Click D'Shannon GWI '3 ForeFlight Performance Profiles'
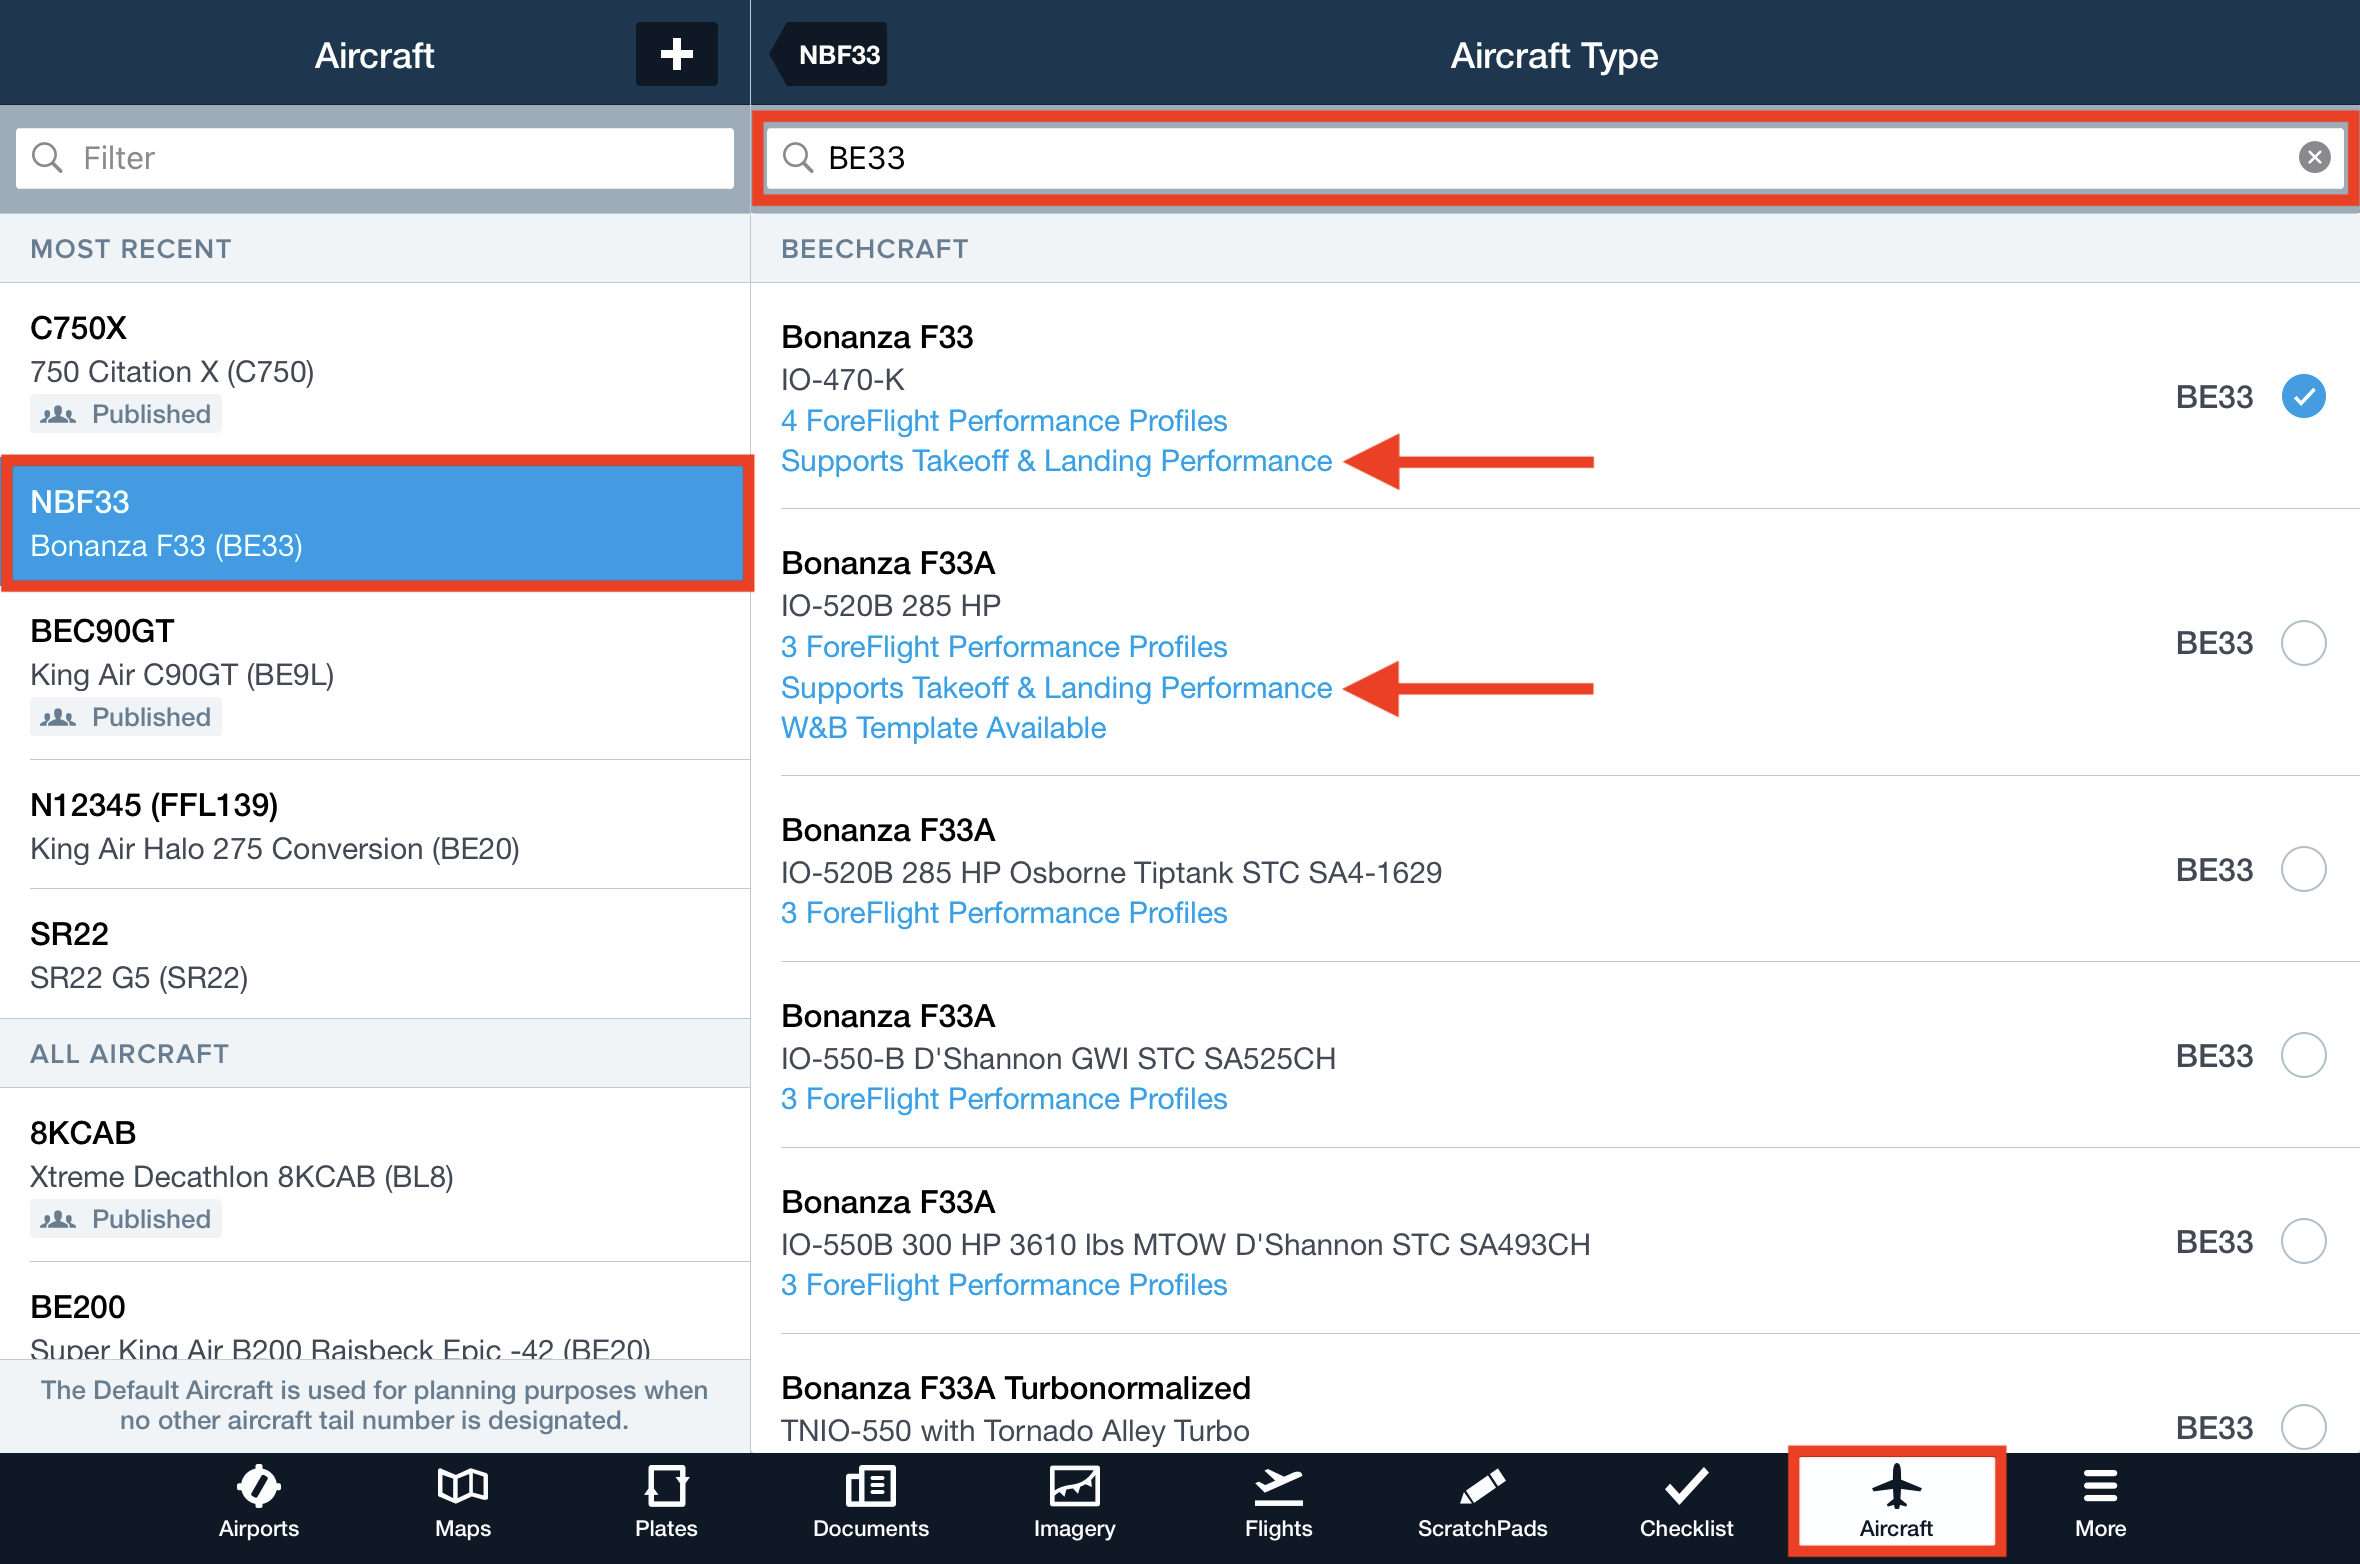 (x=1003, y=1099)
